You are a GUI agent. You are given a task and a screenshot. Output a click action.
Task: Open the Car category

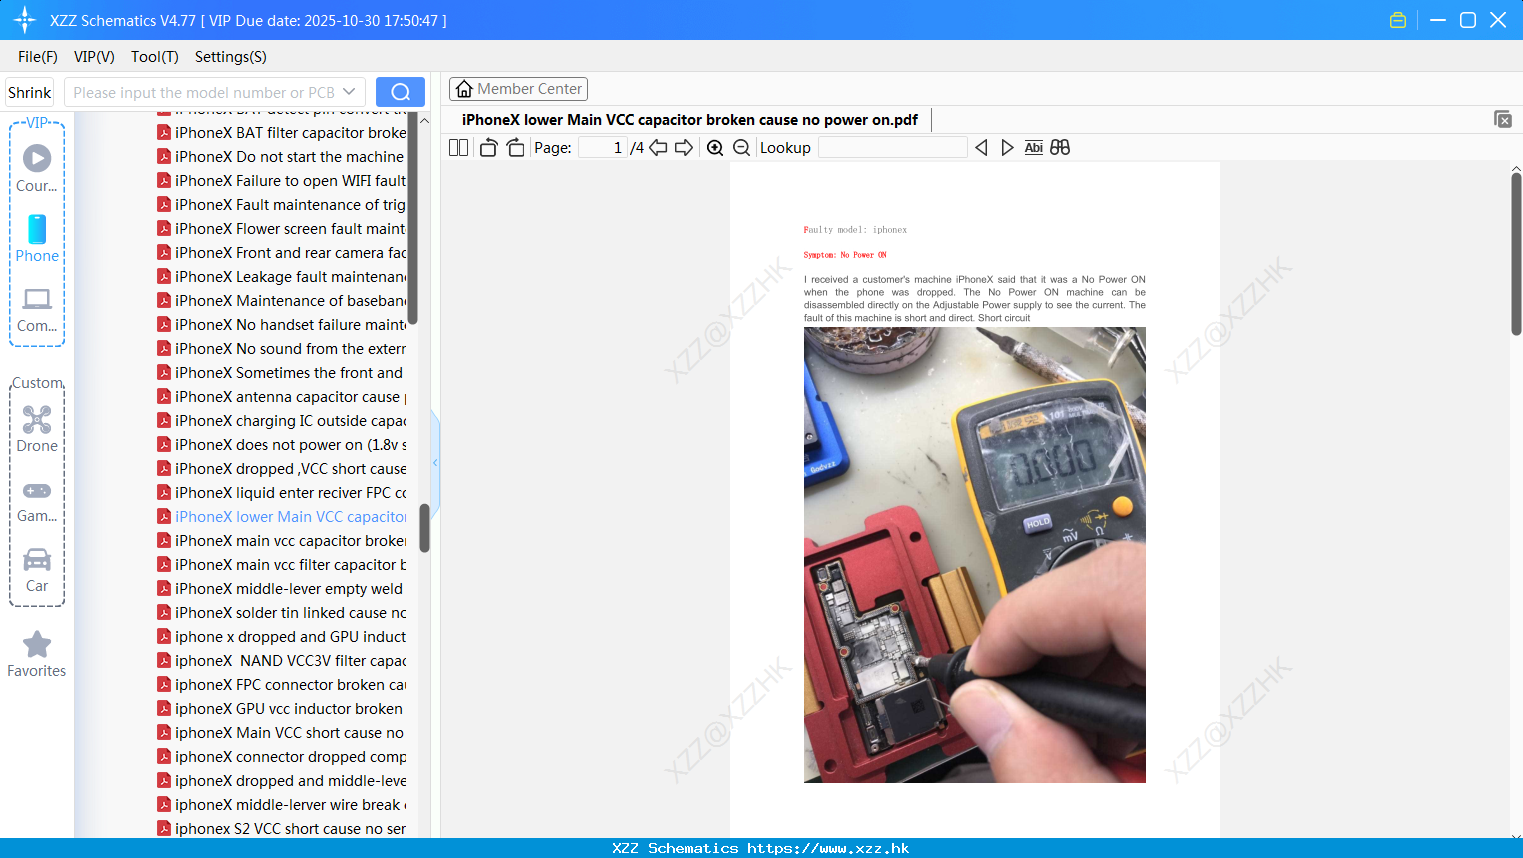point(37,570)
